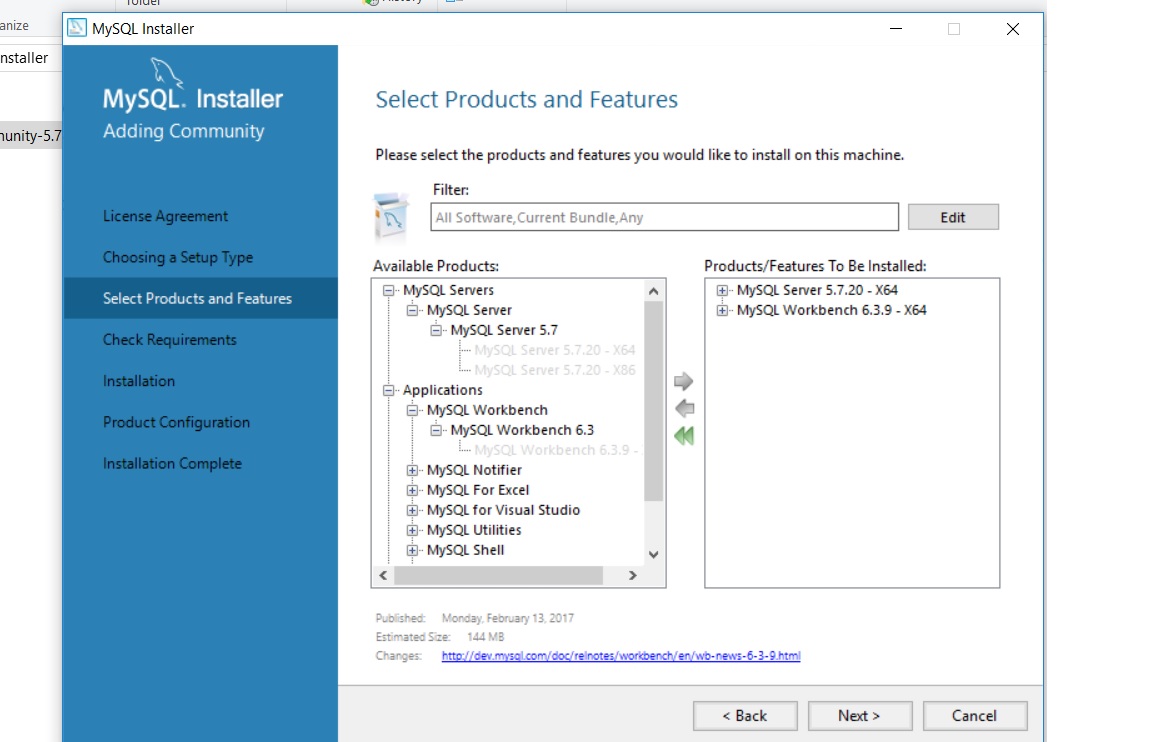Select MySQL Shell tree label
This screenshot has height=742, width=1152.
point(465,550)
